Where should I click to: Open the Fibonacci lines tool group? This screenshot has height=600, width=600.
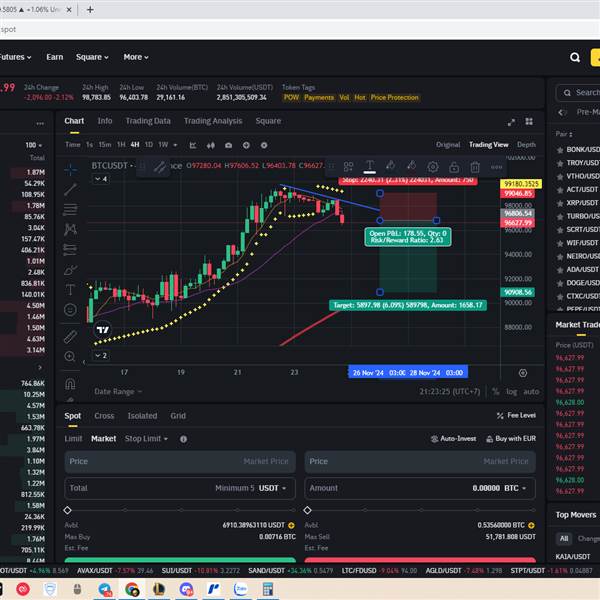70,209
